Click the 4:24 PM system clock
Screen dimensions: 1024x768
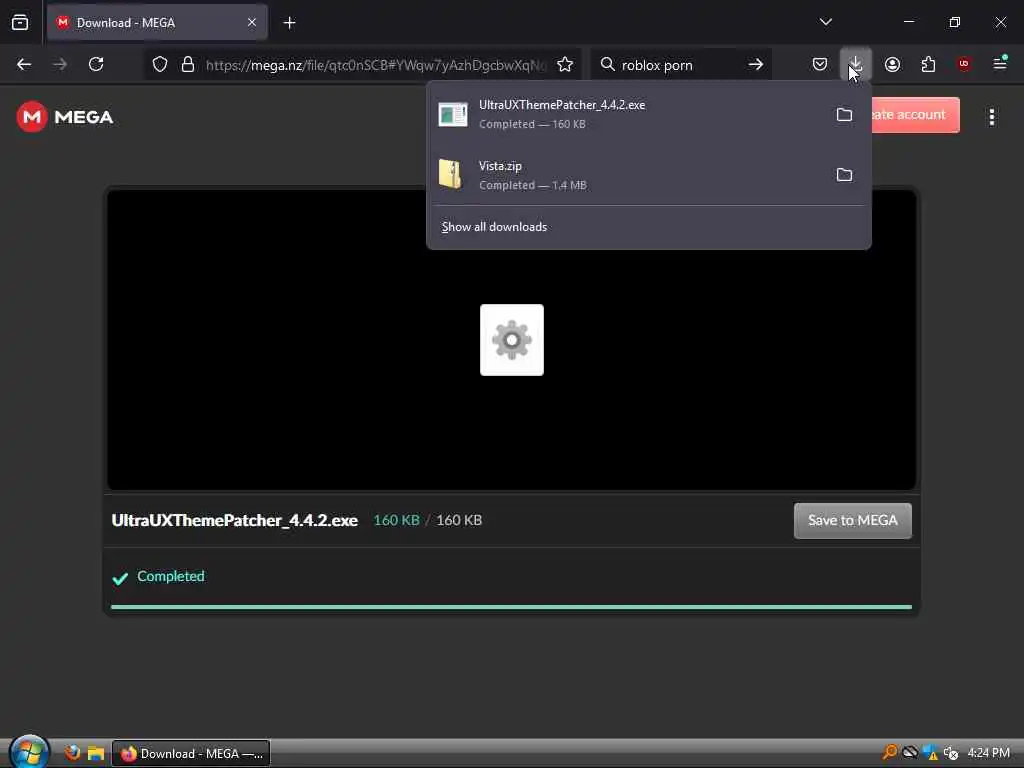[x=988, y=753]
